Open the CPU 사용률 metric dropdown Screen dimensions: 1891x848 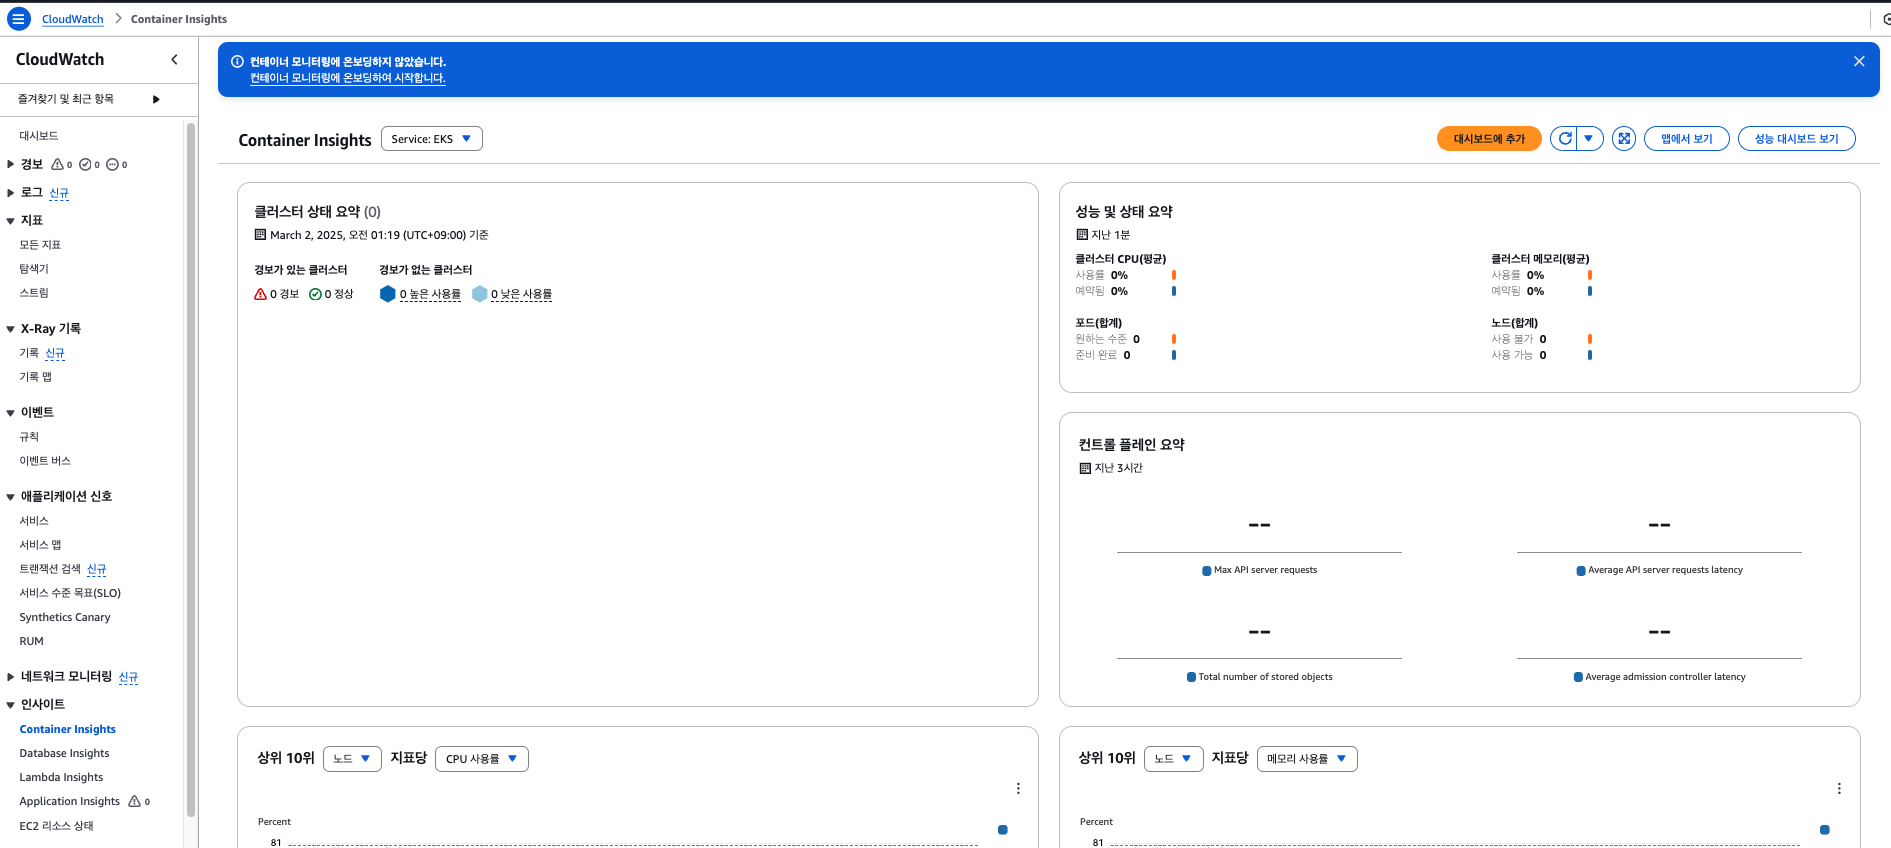481,759
